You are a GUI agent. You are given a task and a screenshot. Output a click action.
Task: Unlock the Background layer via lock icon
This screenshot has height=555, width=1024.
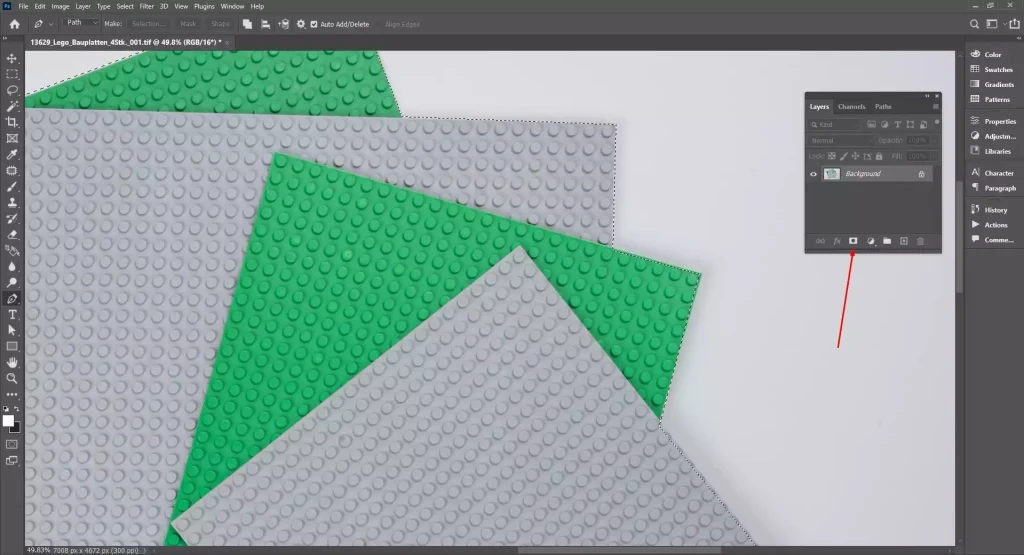point(921,174)
